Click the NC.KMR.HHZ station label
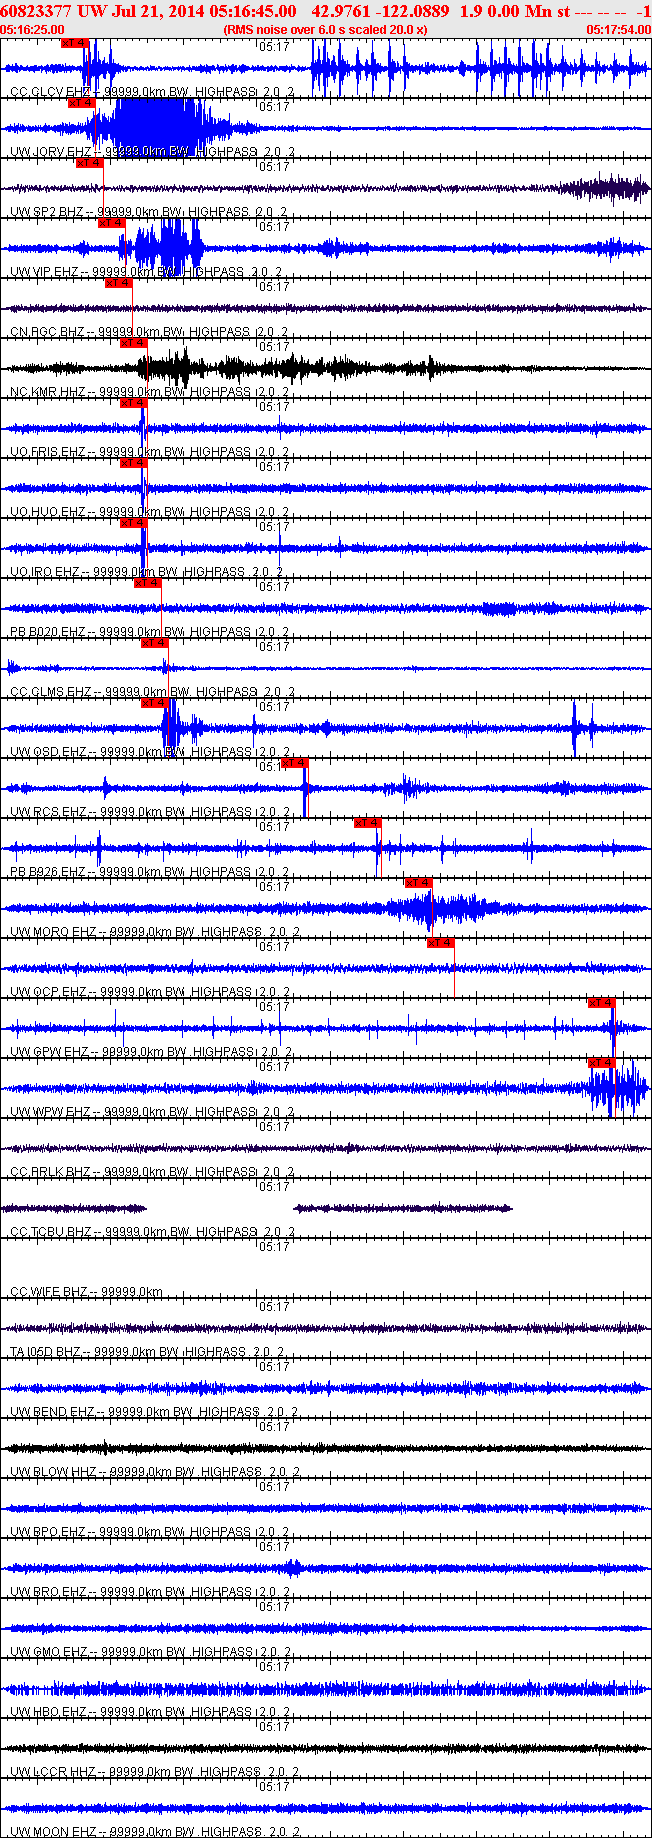This screenshot has width=652, height=1838. (48, 392)
